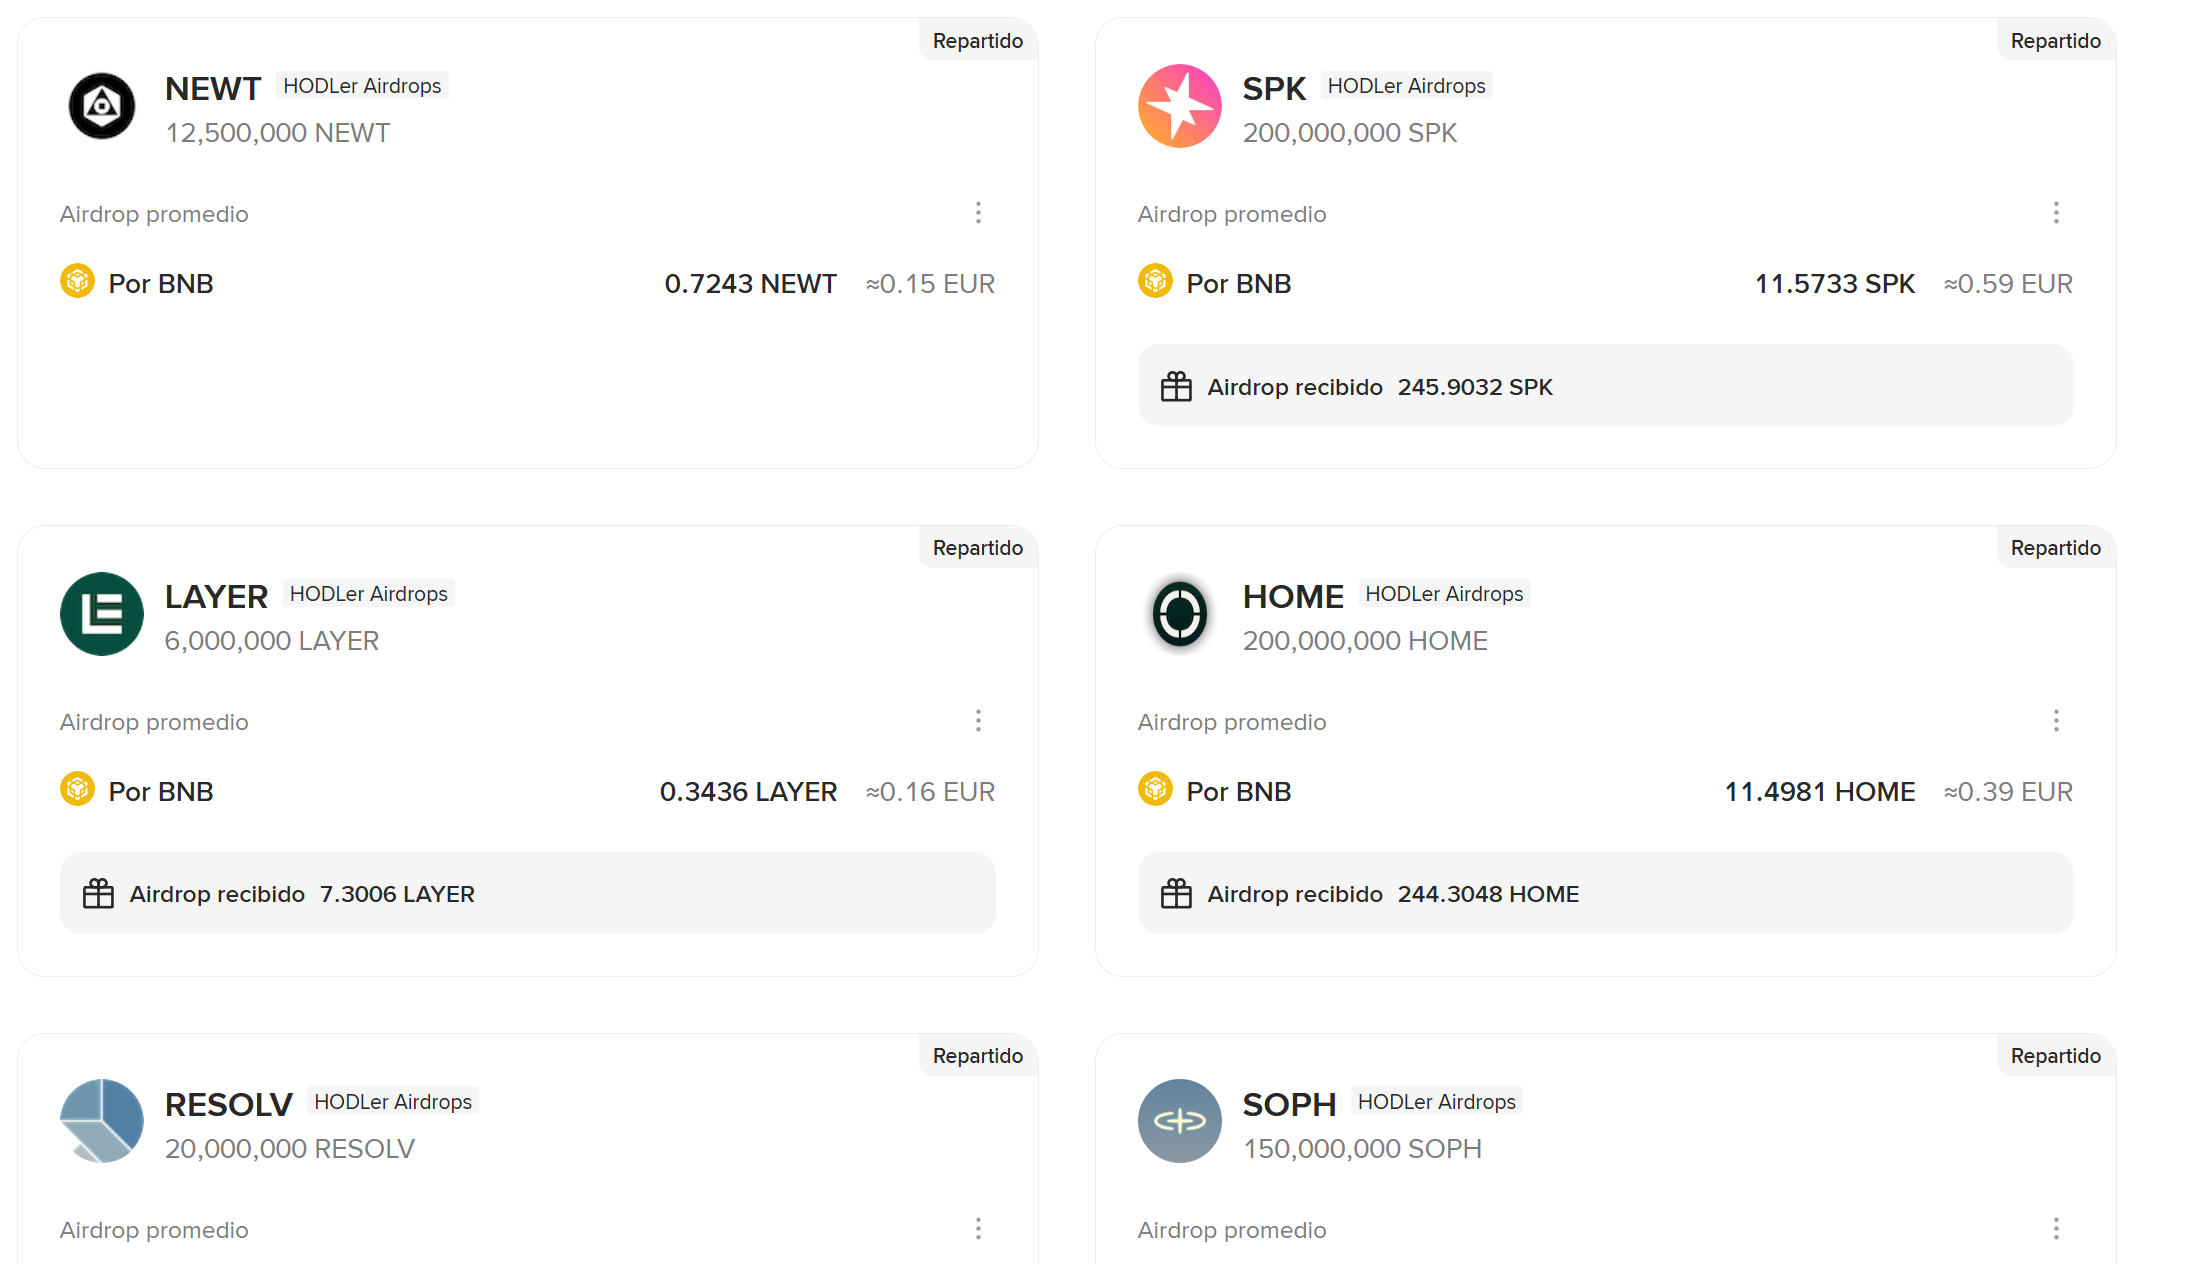The width and height of the screenshot is (2189, 1264).
Task: Click the BNB coin icon in NEWT card
Action: click(x=77, y=282)
